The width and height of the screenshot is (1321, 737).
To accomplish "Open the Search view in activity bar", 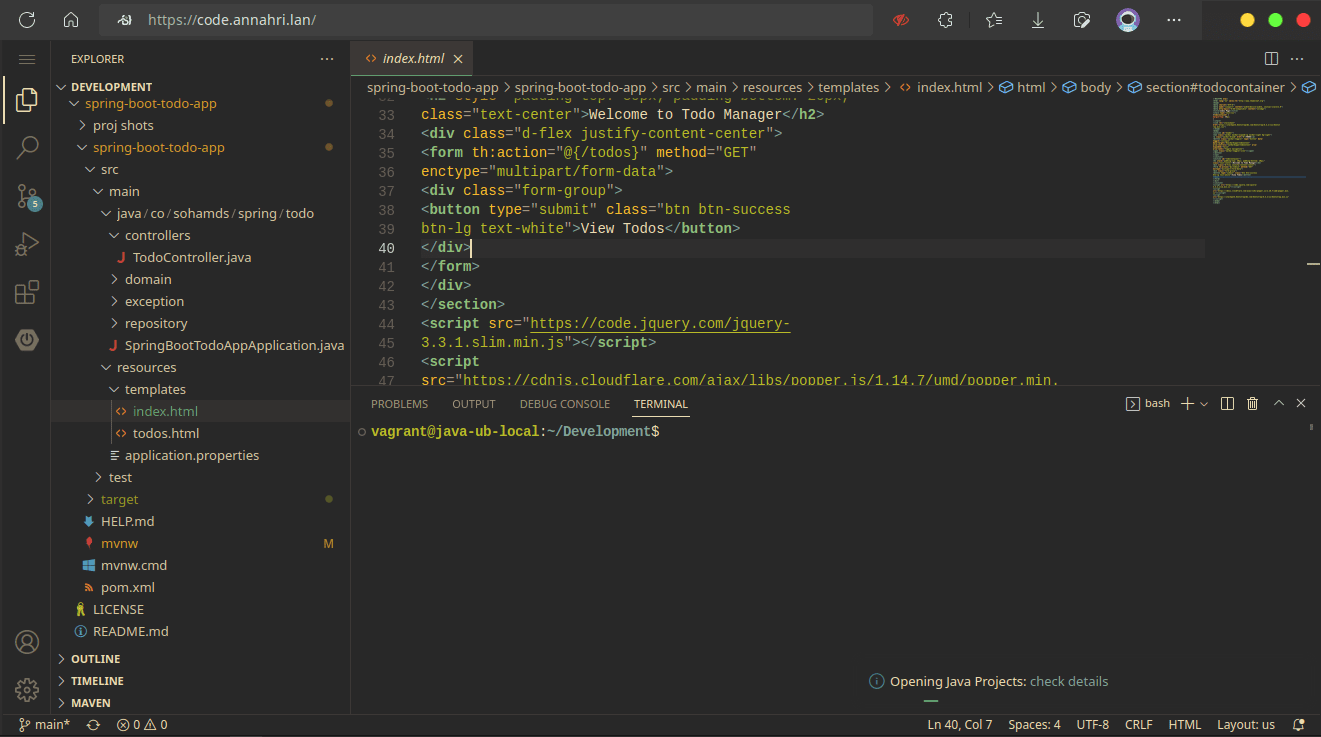I will coord(27,148).
